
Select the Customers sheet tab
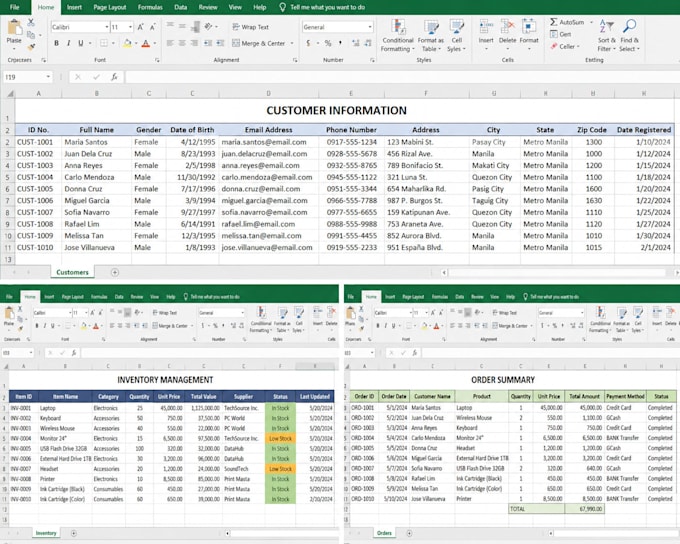tap(72, 272)
